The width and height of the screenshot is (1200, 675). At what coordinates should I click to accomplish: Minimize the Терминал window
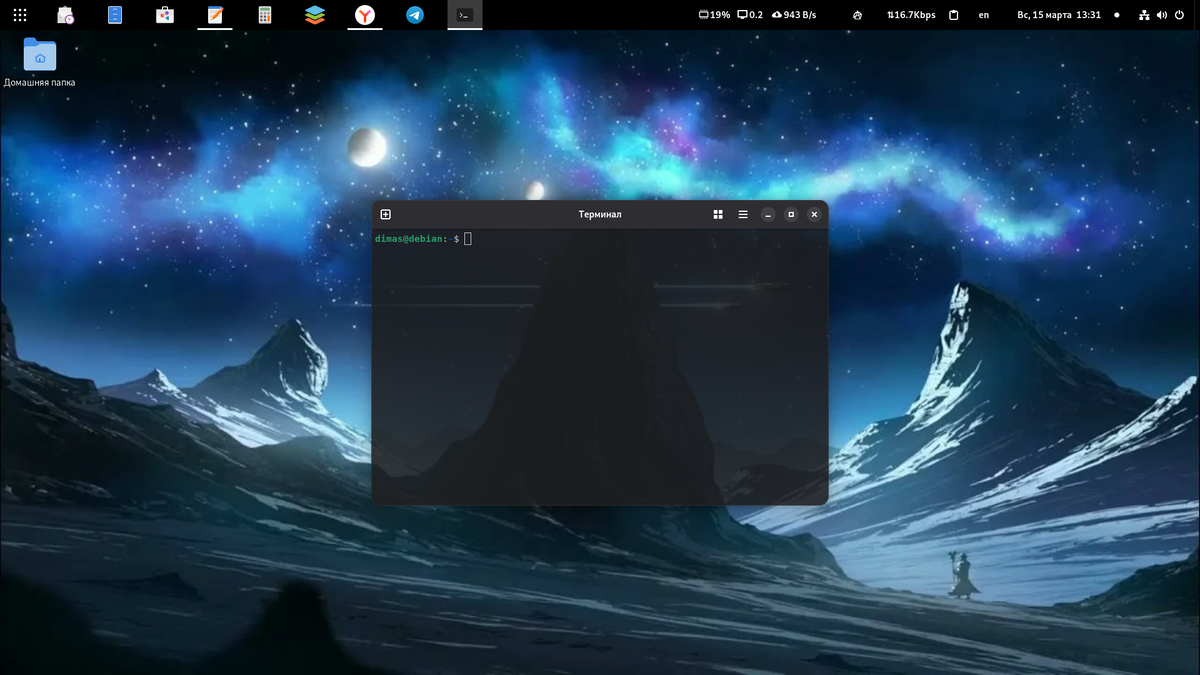tap(768, 214)
